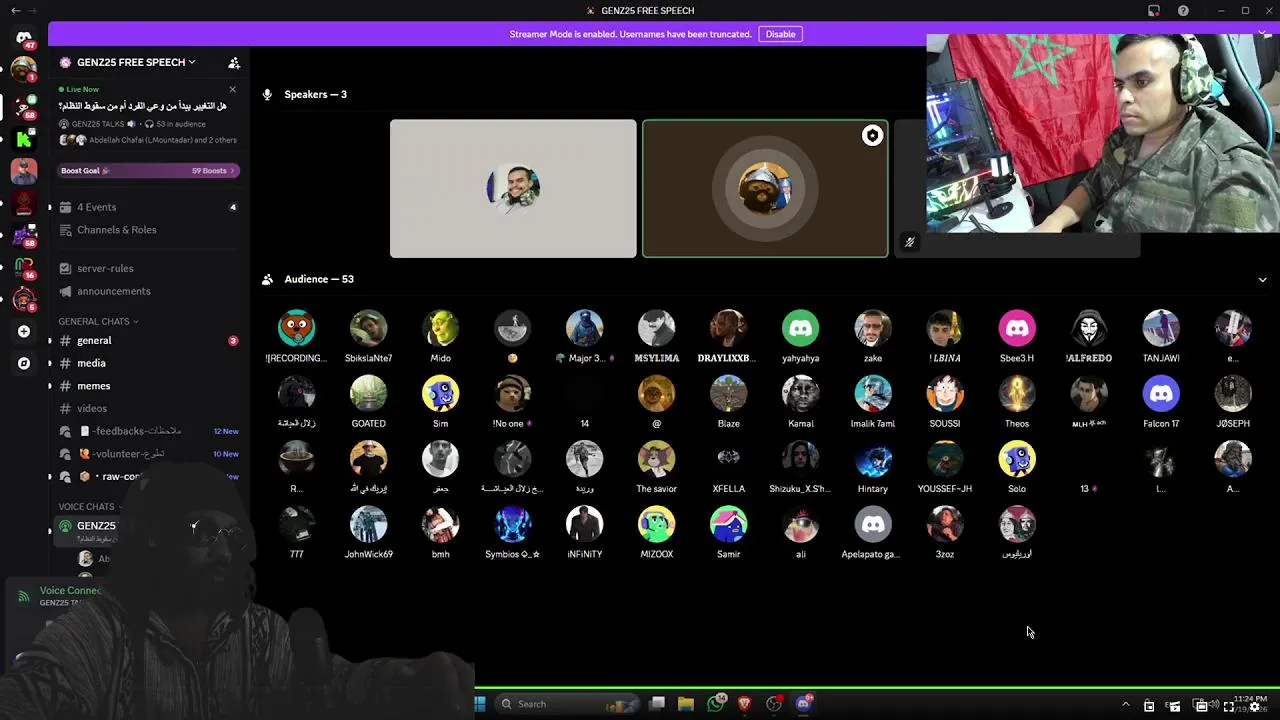
Task: Click the back navigation arrow in title bar
Action: (x=15, y=11)
